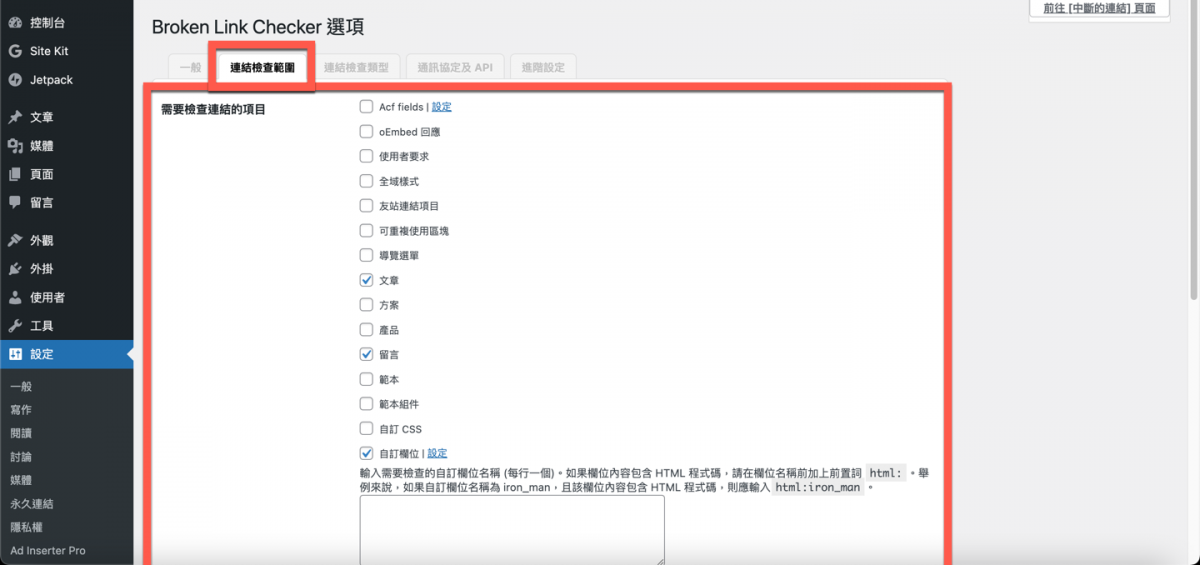Screen dimensions: 1200x565
Task: Check the 可重複使用區塊 checkbox
Action: tap(366, 230)
